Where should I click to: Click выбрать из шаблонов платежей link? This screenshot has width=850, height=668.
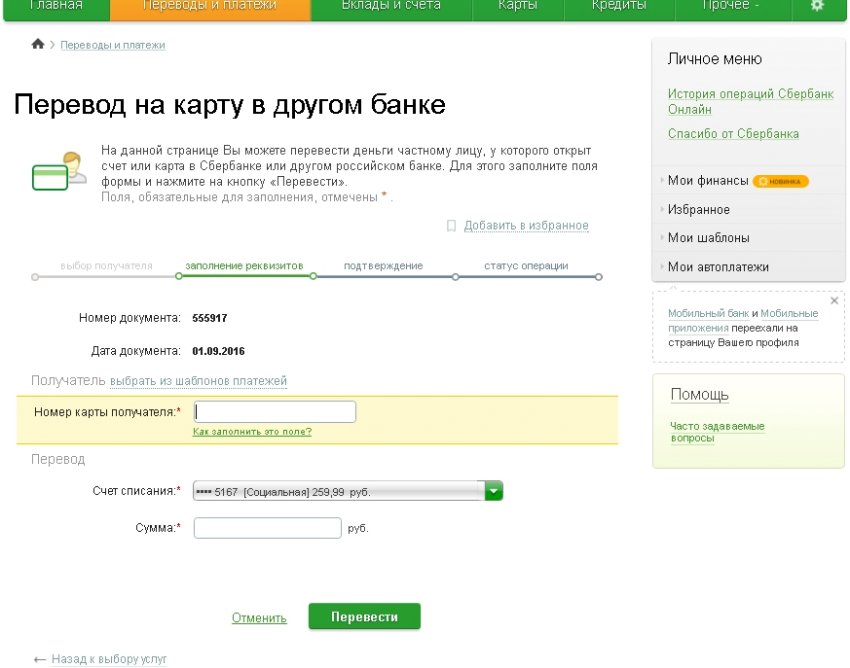(198, 381)
